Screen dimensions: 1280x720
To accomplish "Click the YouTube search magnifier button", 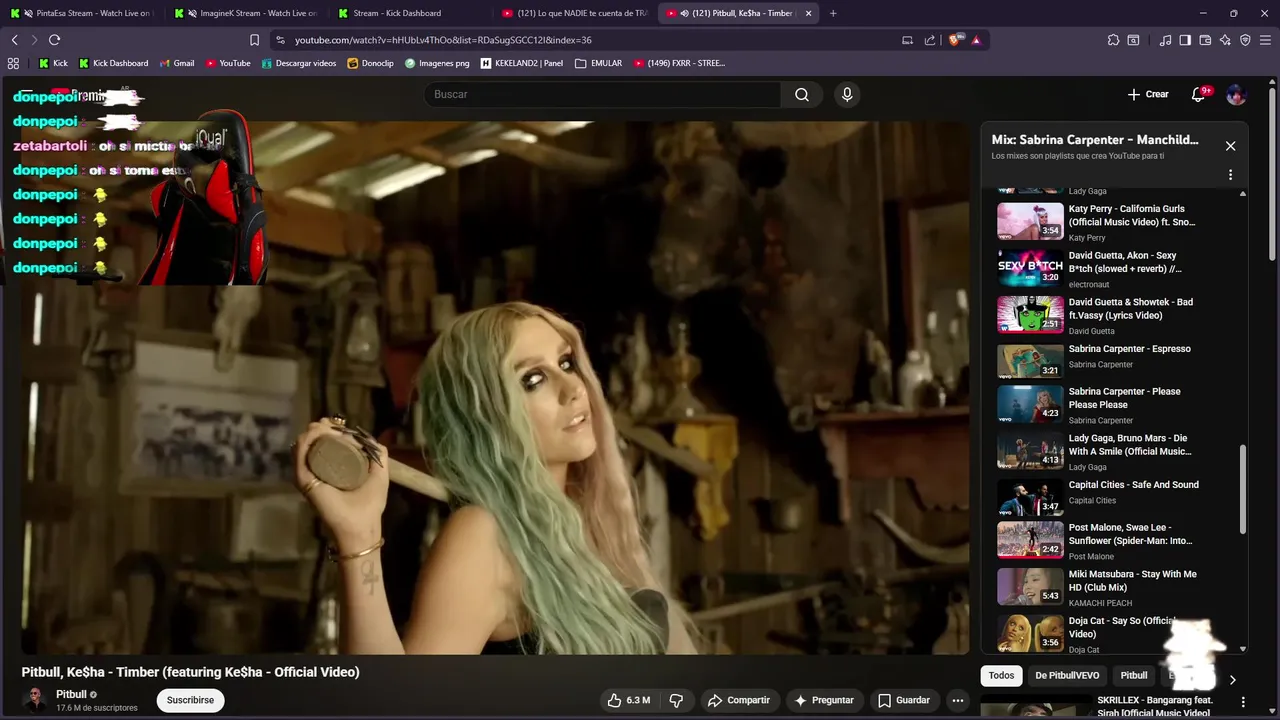I will point(802,94).
